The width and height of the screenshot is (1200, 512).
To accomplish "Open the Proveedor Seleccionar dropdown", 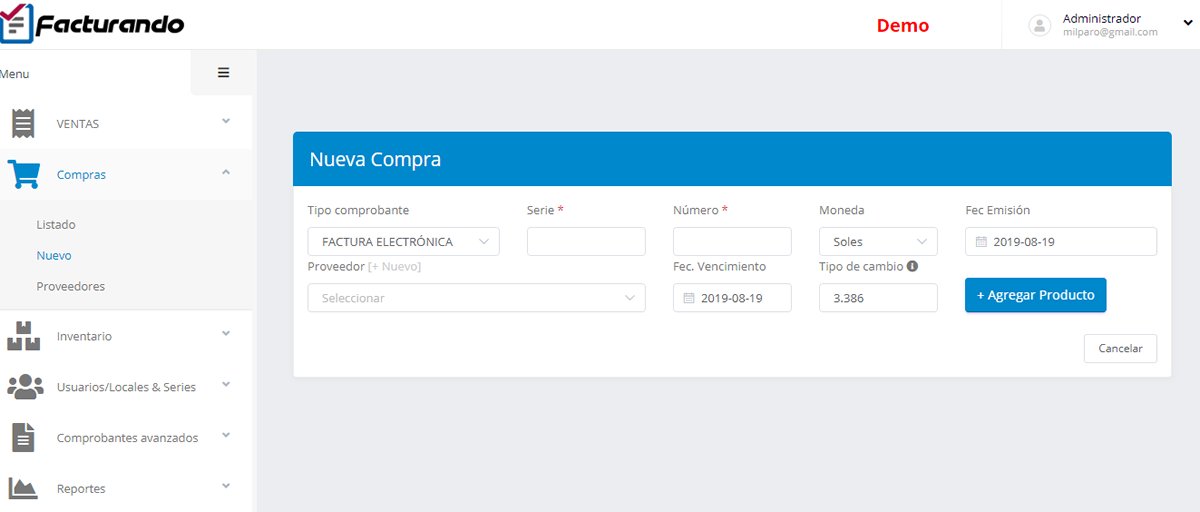I will [x=476, y=298].
